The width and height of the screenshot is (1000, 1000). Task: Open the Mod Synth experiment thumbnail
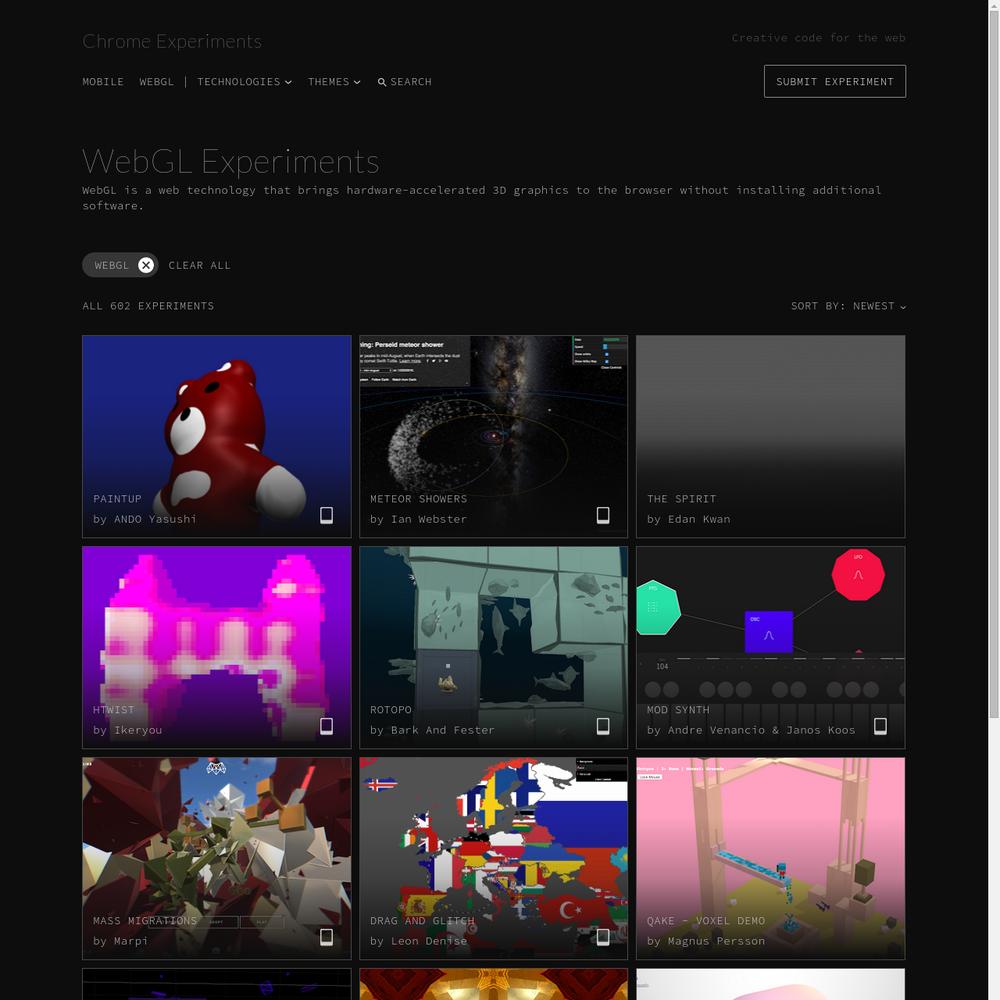click(770, 647)
